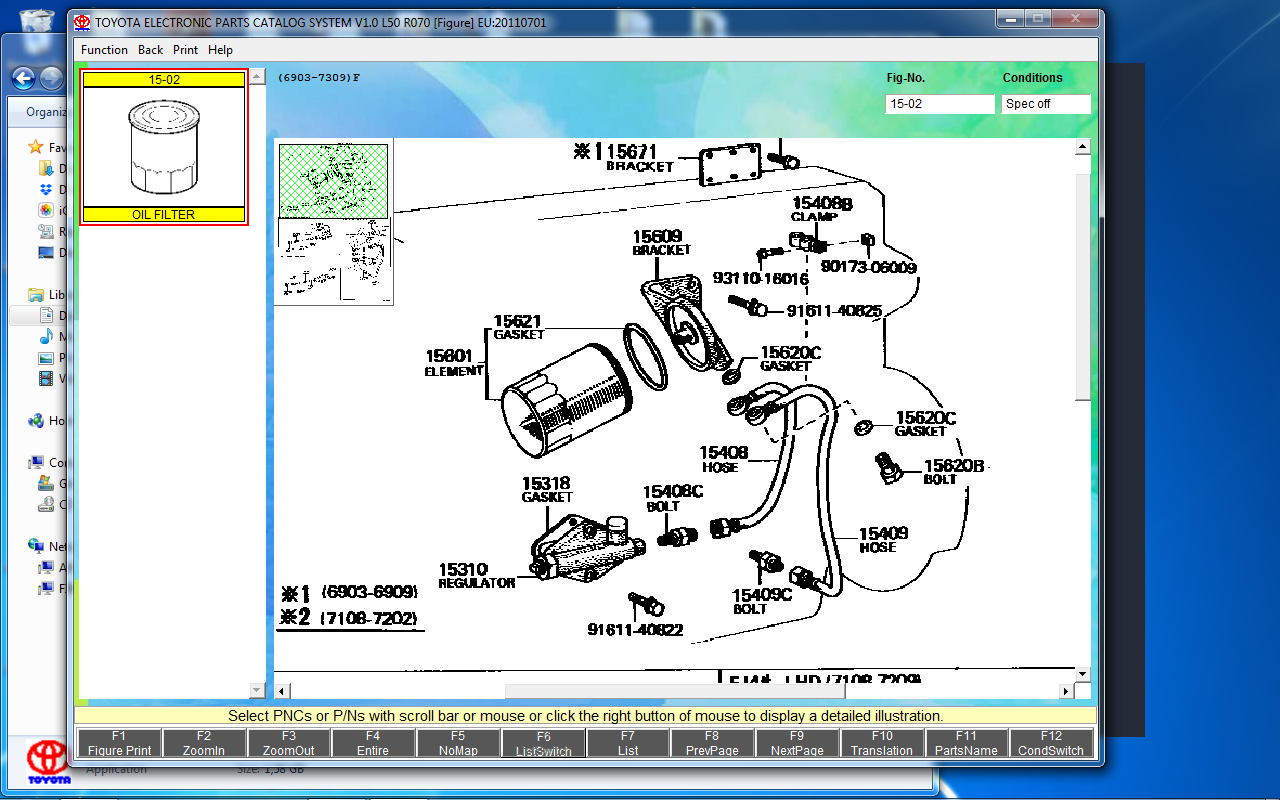Click the vertical scrollbar thumb of diagram
This screenshot has height=800, width=1280.
[x=1082, y=285]
